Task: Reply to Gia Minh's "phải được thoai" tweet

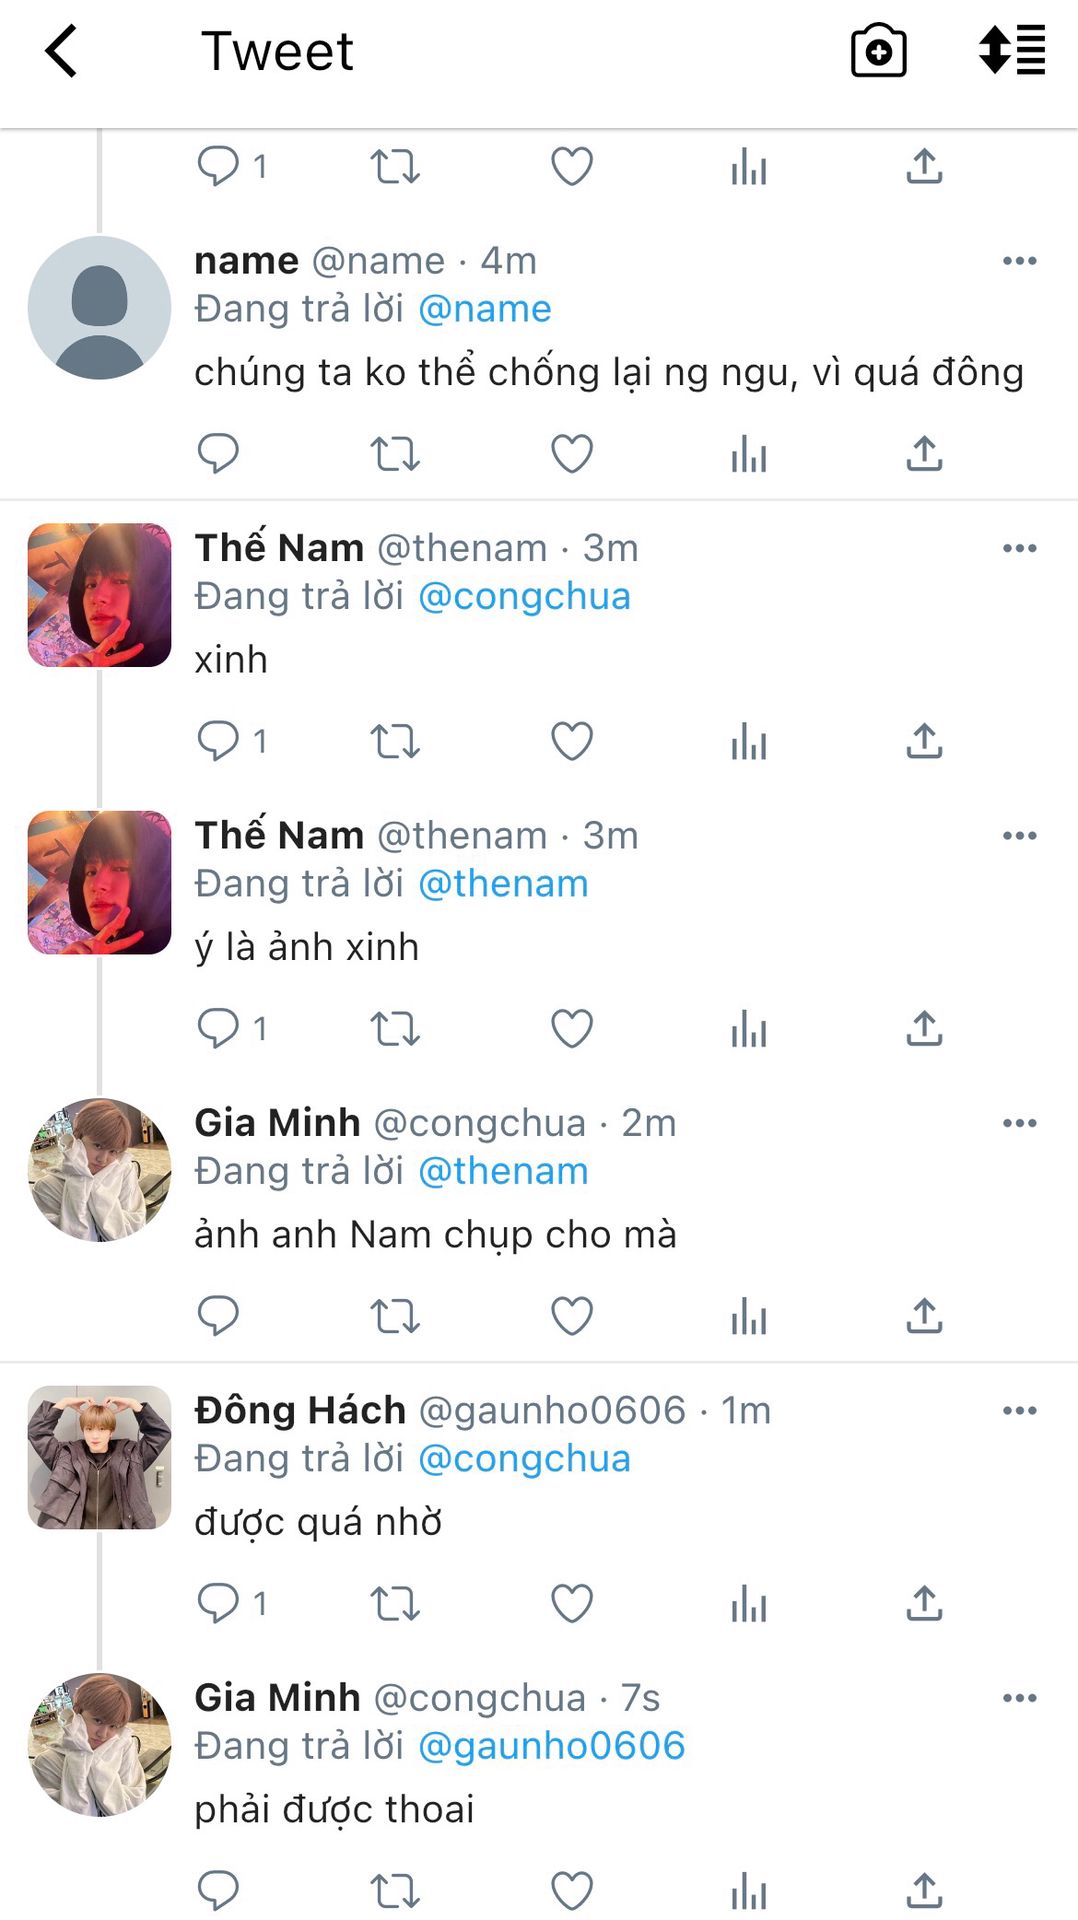Action: point(218,1890)
